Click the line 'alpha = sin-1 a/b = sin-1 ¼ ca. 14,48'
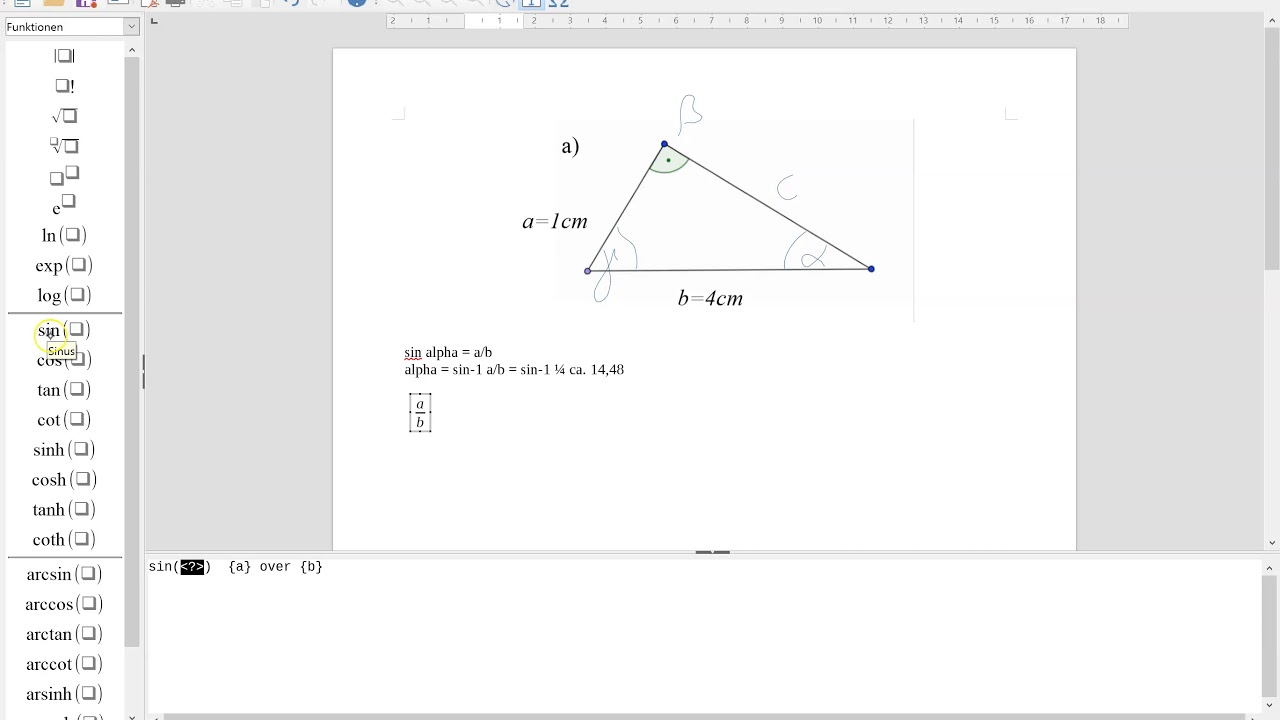Screen dimensions: 1280x720 [x=514, y=370]
